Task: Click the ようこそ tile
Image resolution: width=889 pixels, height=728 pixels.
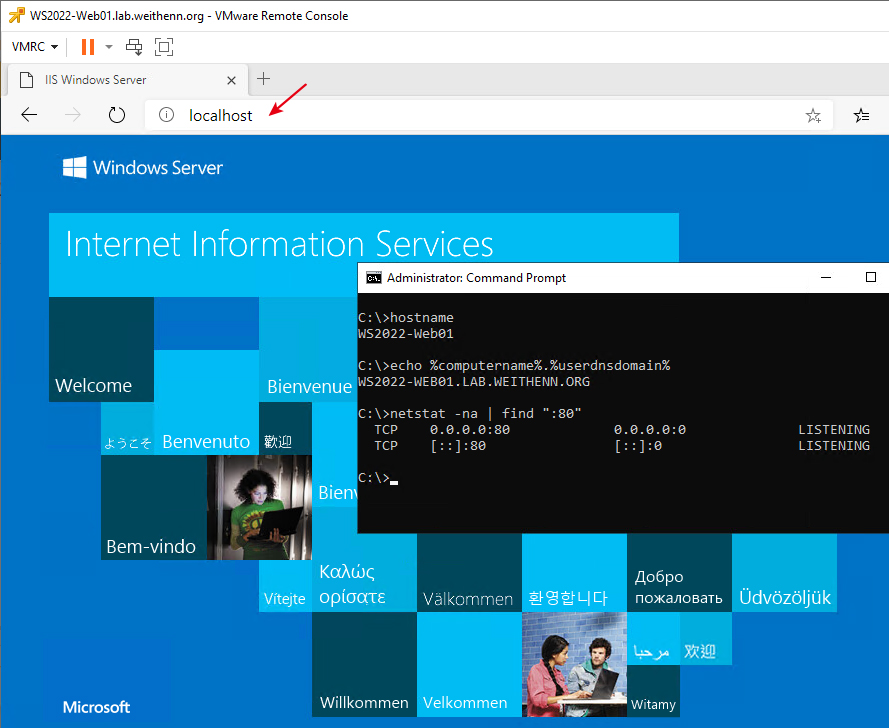Action: pyautogui.click(x=128, y=429)
